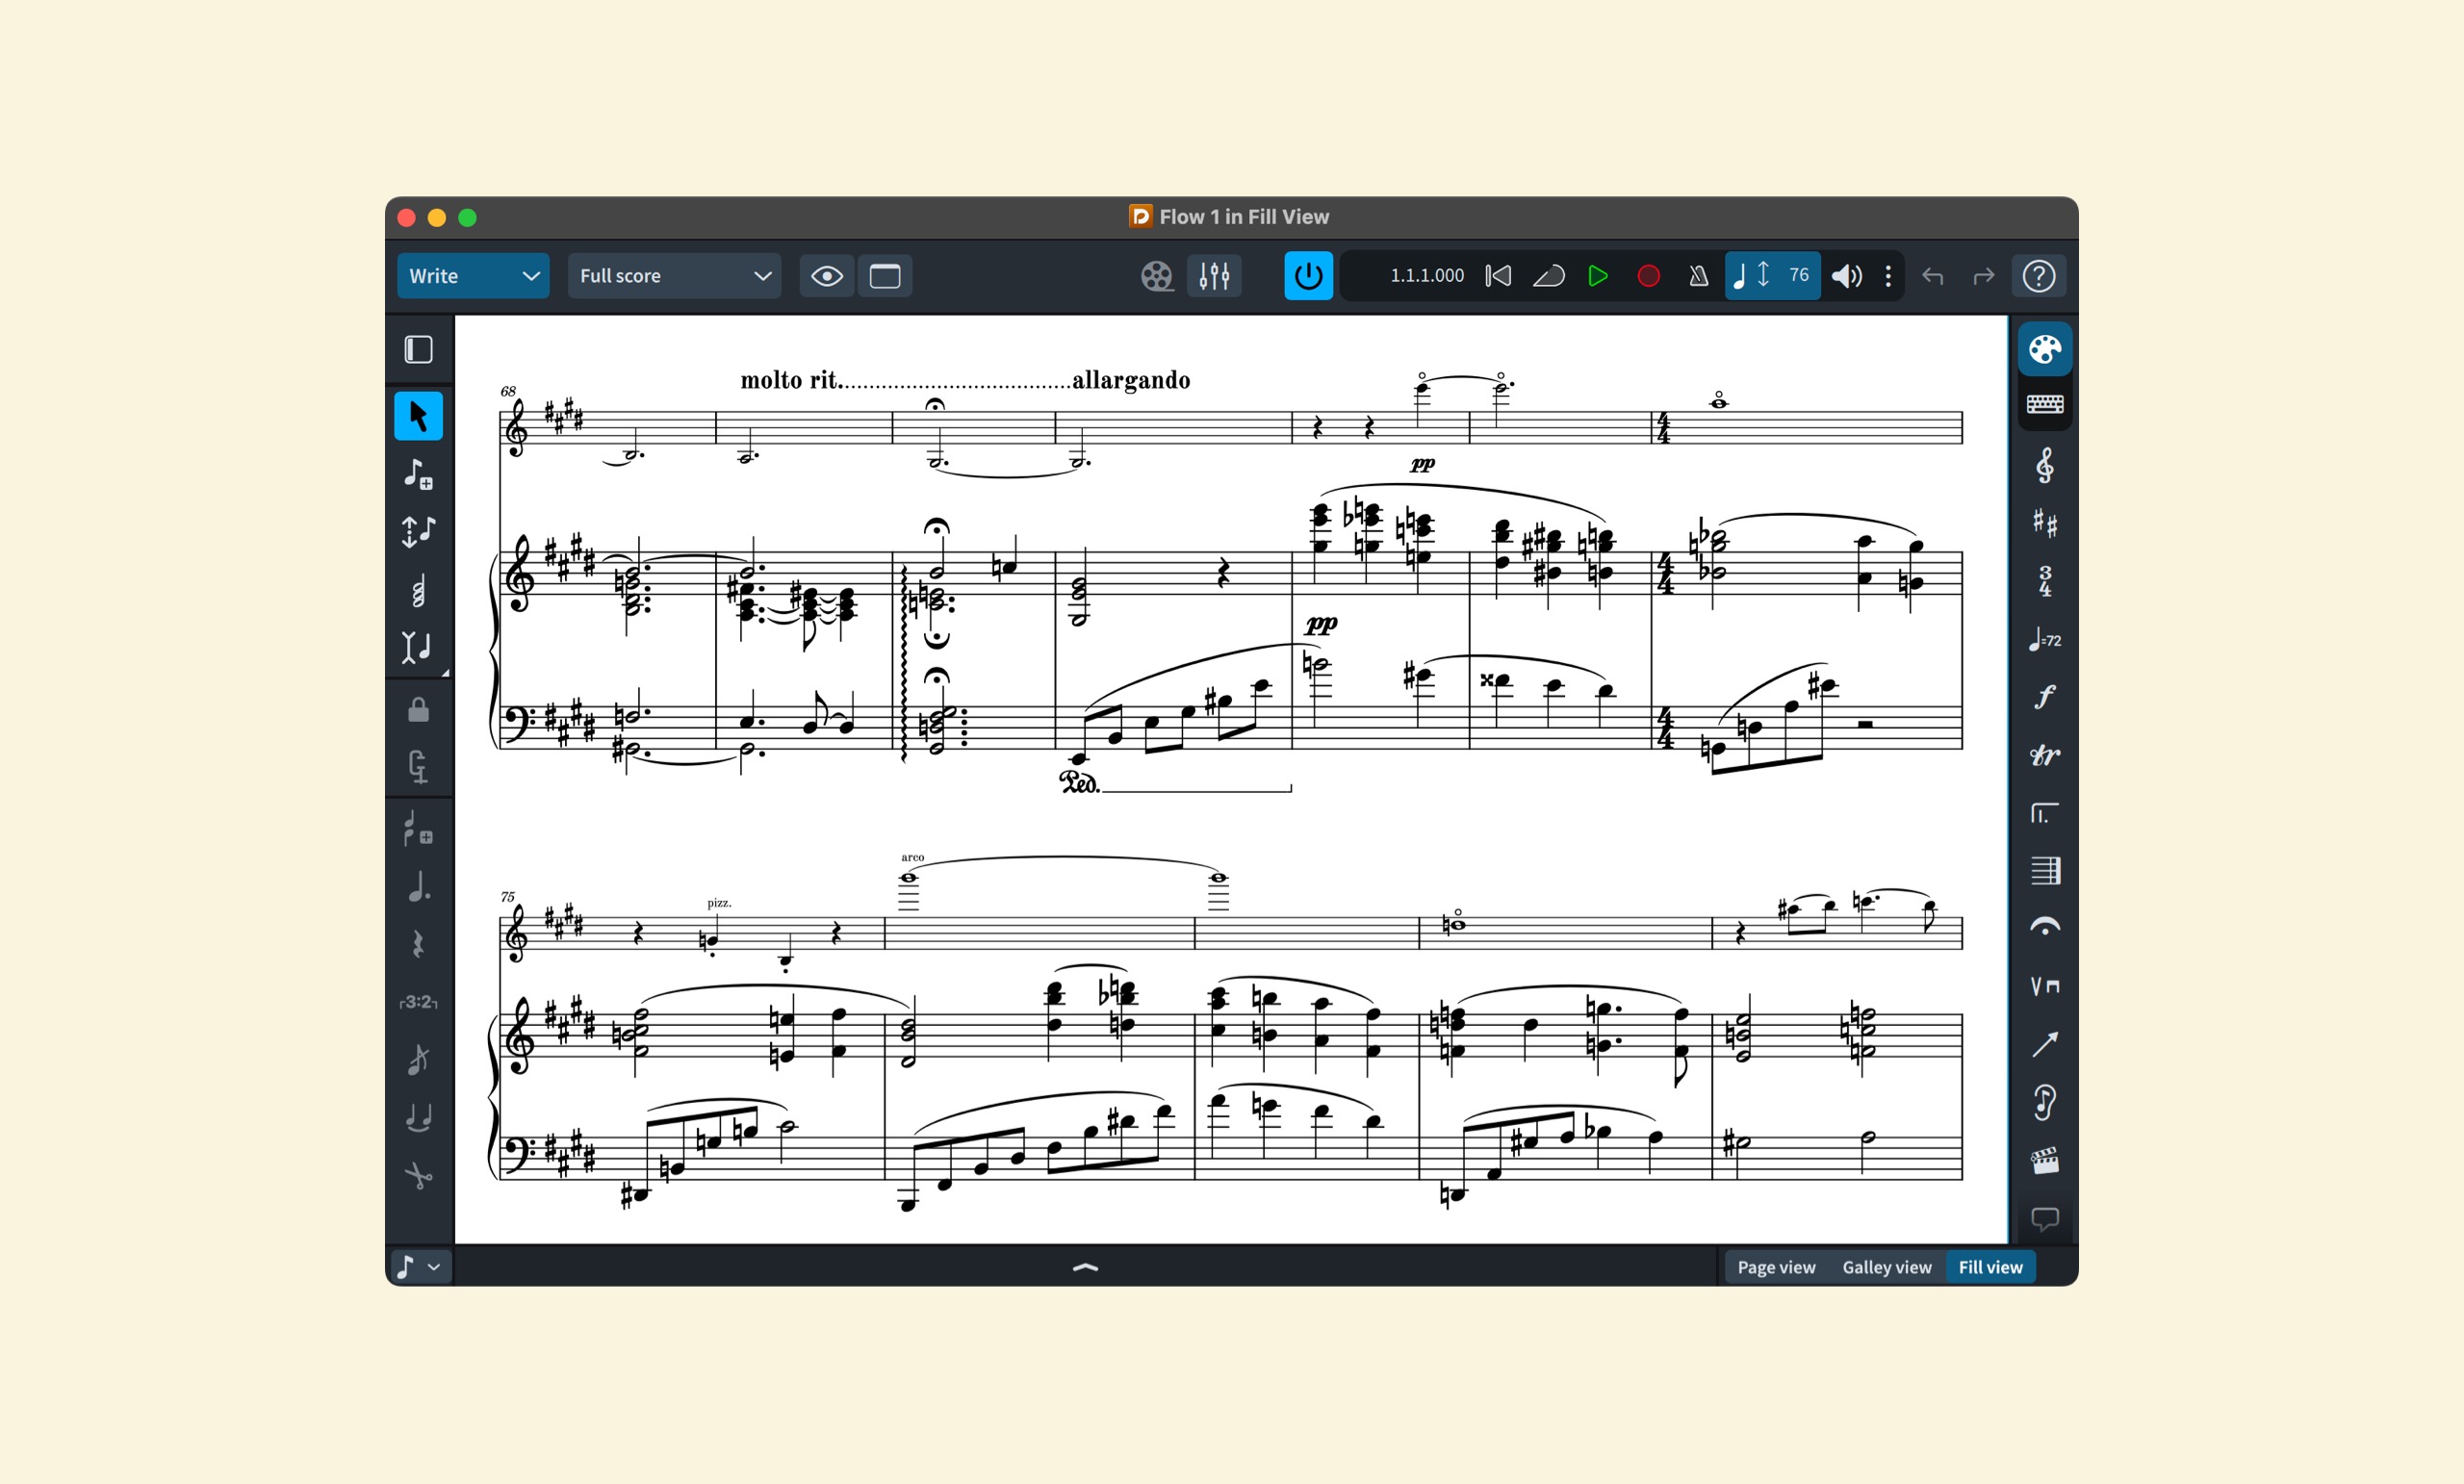Open the Mixer window
2464x1484 pixels.
click(1214, 276)
